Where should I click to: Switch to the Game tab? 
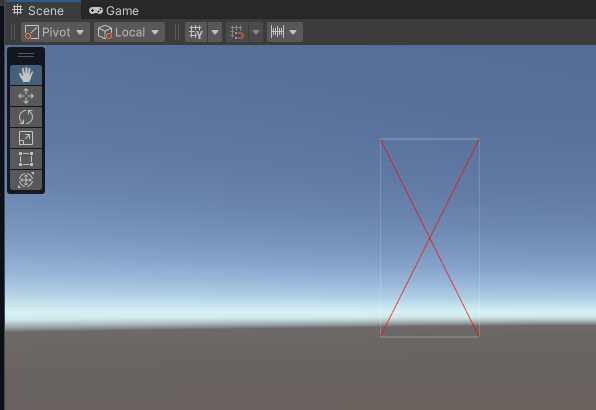coord(114,10)
